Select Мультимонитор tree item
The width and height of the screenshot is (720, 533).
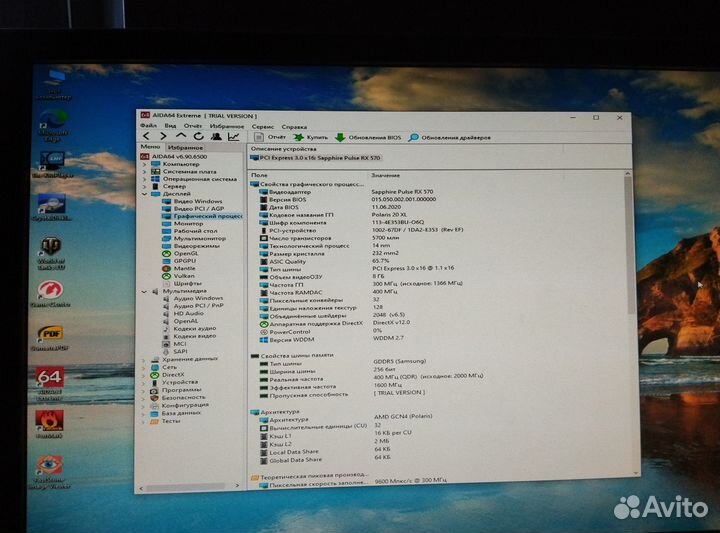point(194,238)
